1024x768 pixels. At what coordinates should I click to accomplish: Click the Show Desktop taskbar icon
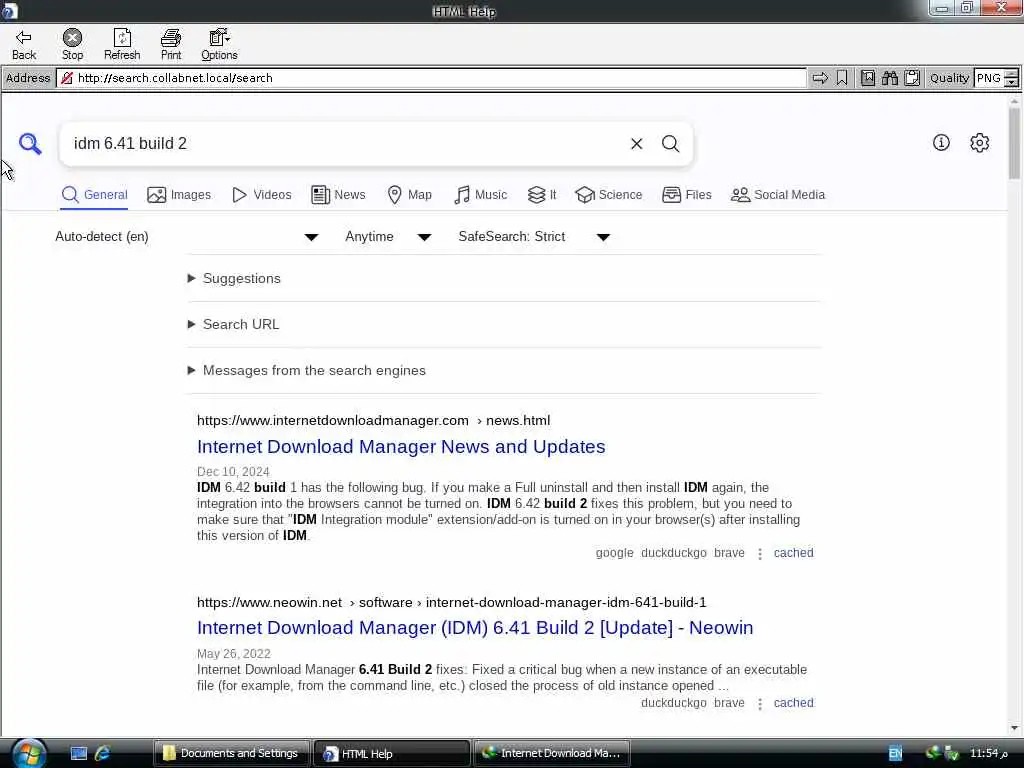pyautogui.click(x=78, y=754)
